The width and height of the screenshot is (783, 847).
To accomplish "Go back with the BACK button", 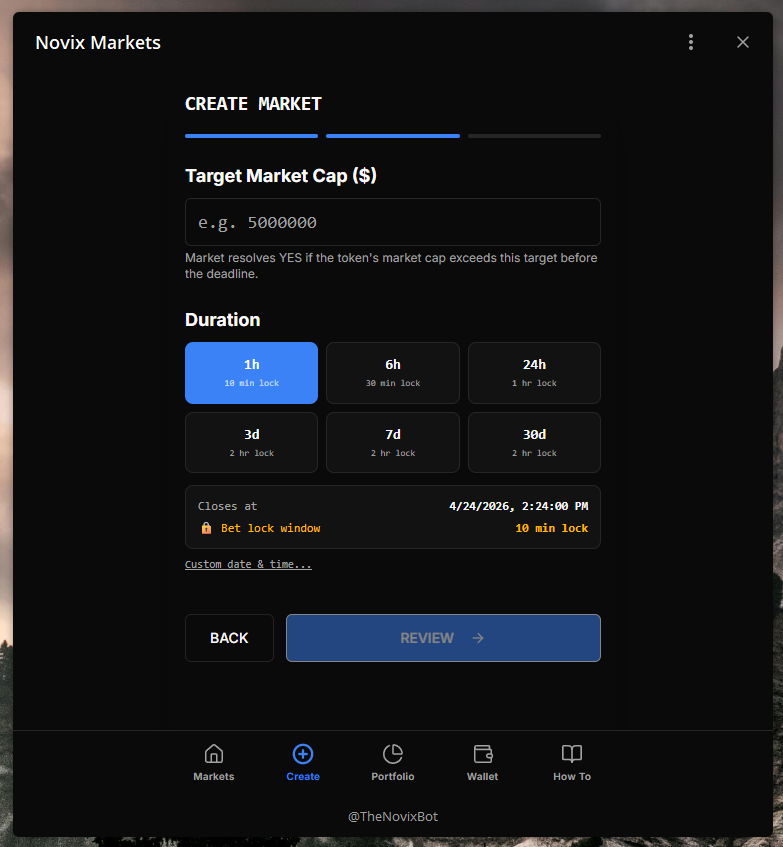I will (229, 638).
